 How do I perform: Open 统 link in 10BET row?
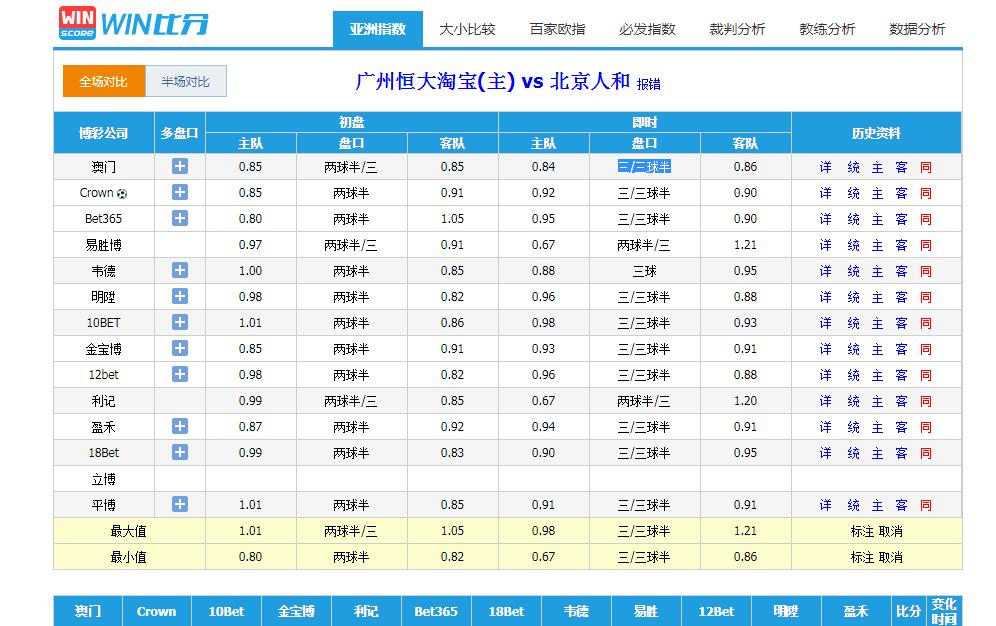[853, 323]
